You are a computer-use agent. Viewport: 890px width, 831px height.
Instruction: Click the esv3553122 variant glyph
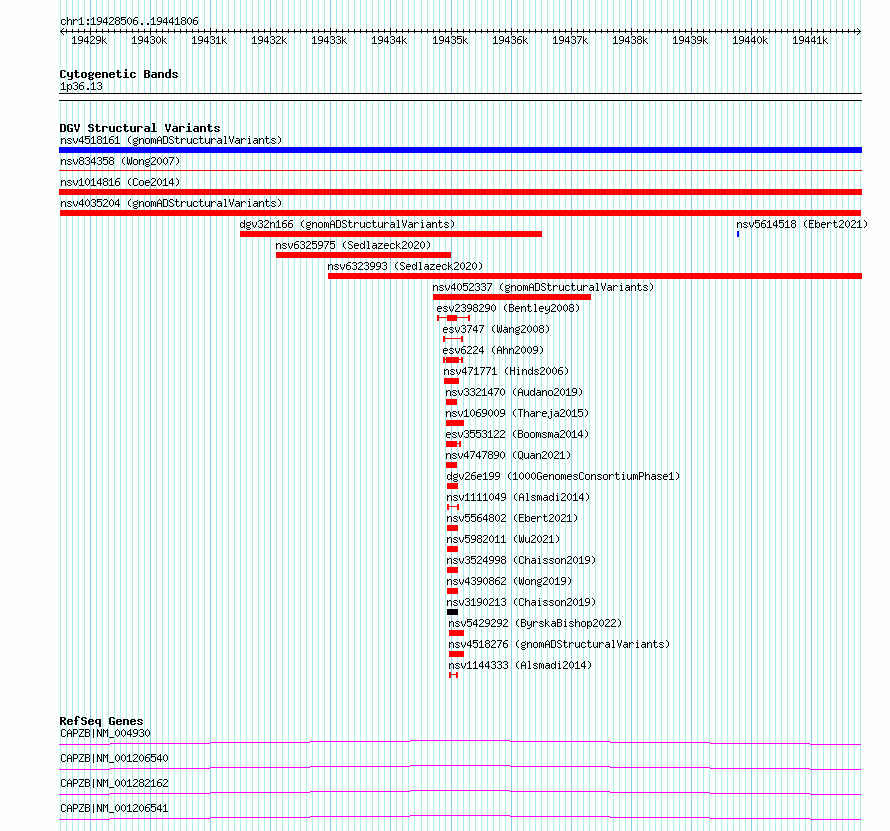454,444
